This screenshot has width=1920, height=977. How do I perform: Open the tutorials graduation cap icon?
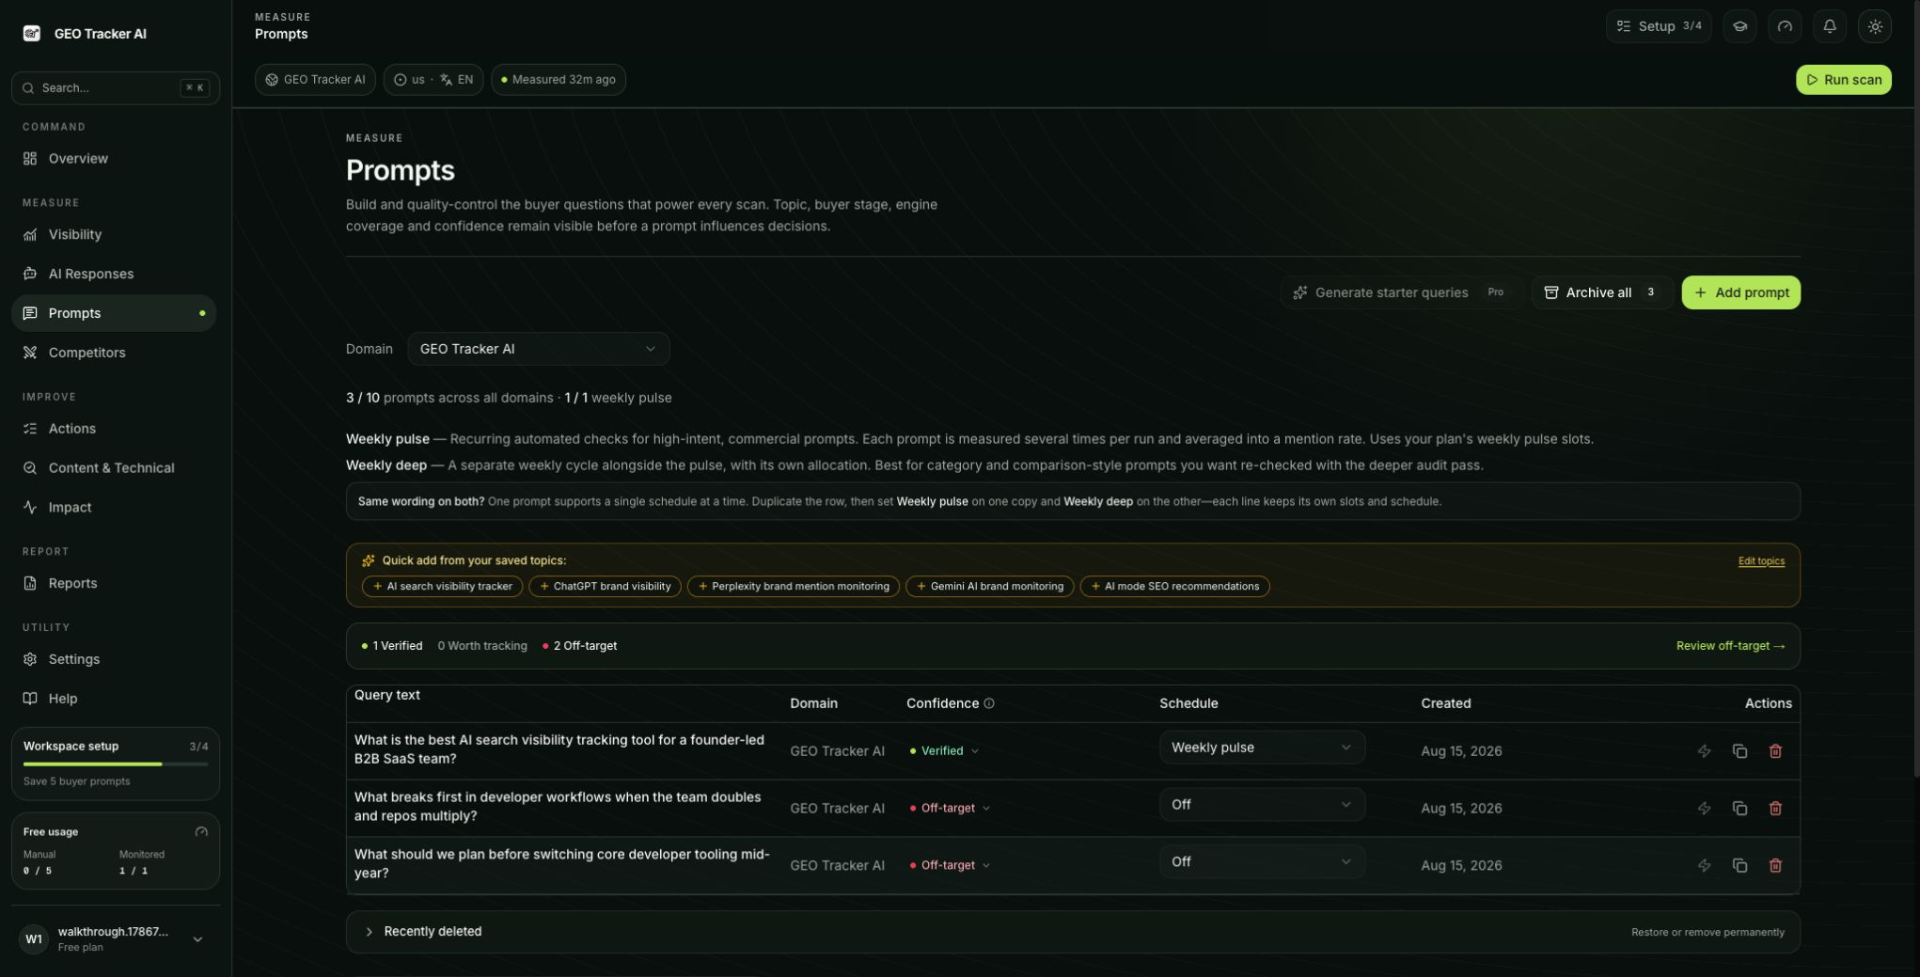tap(1740, 27)
